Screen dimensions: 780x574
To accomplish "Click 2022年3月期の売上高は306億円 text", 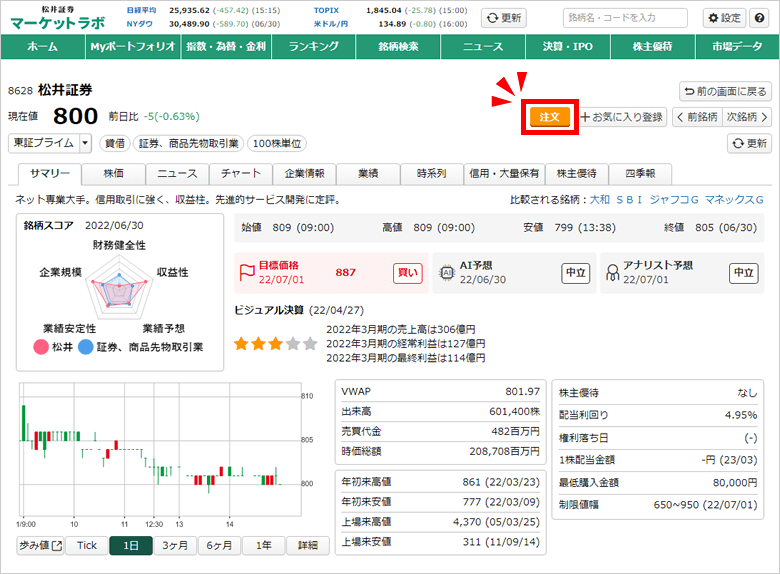I will [x=400, y=329].
